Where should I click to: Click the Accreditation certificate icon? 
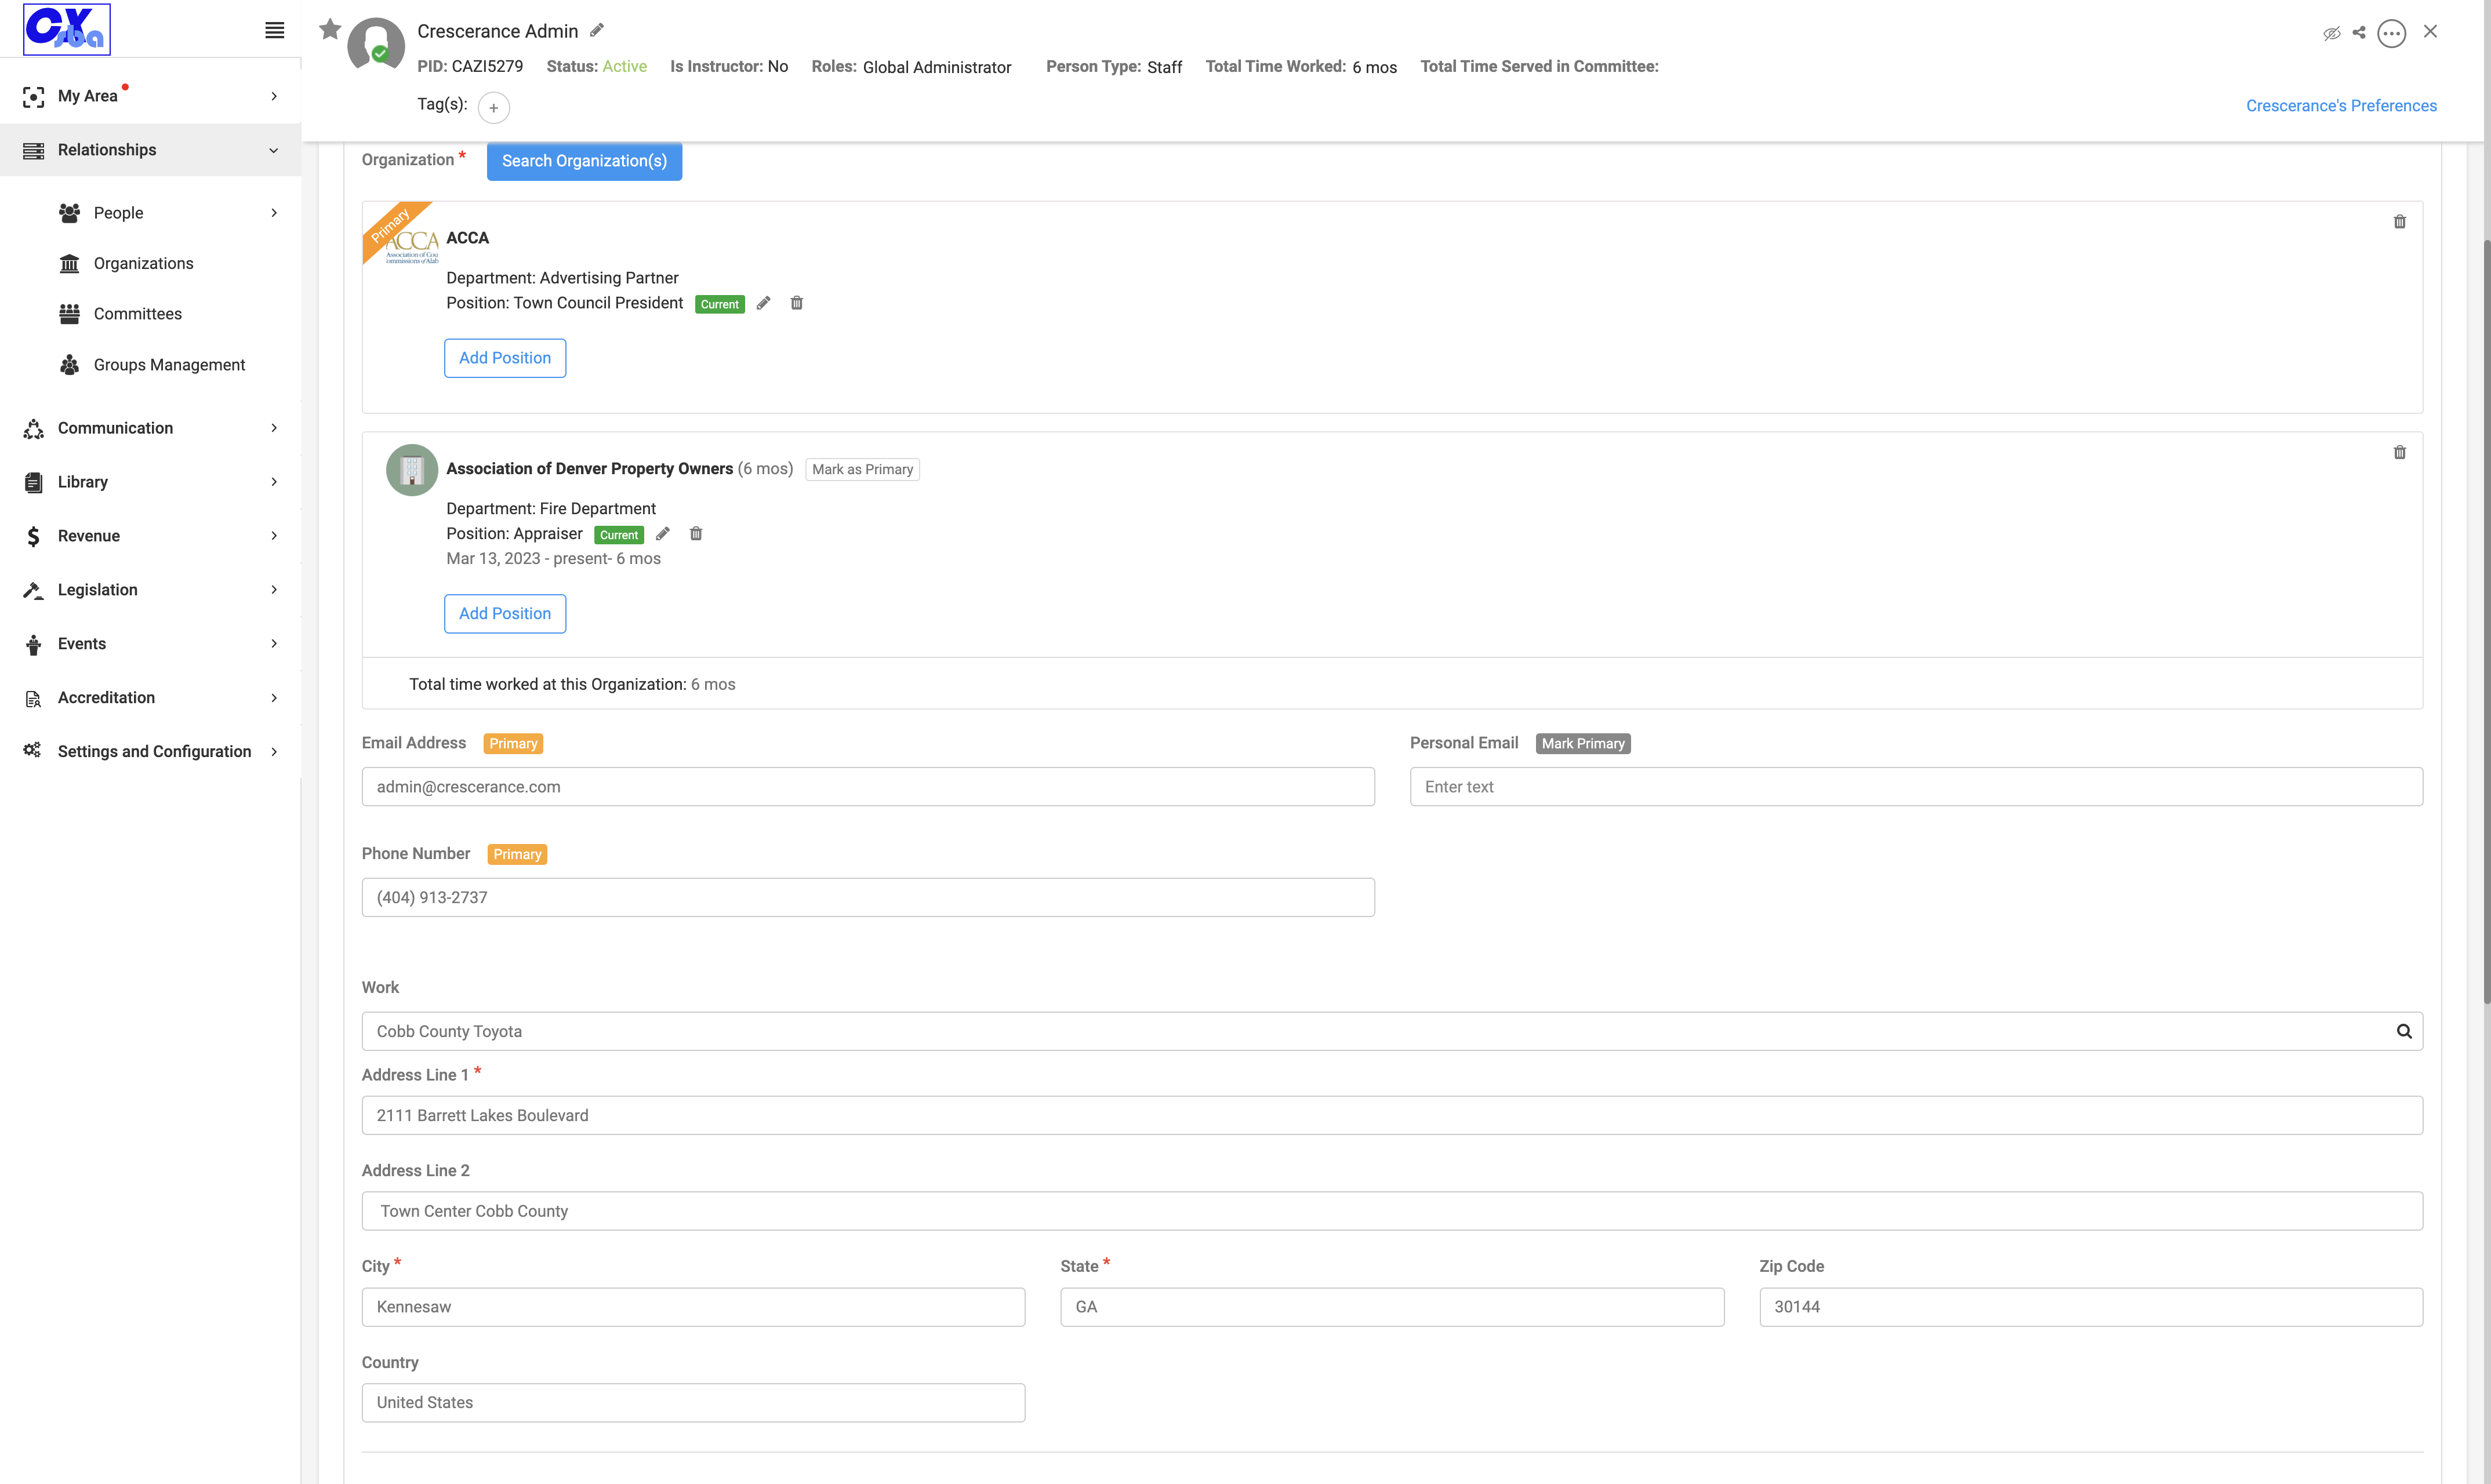(x=33, y=699)
